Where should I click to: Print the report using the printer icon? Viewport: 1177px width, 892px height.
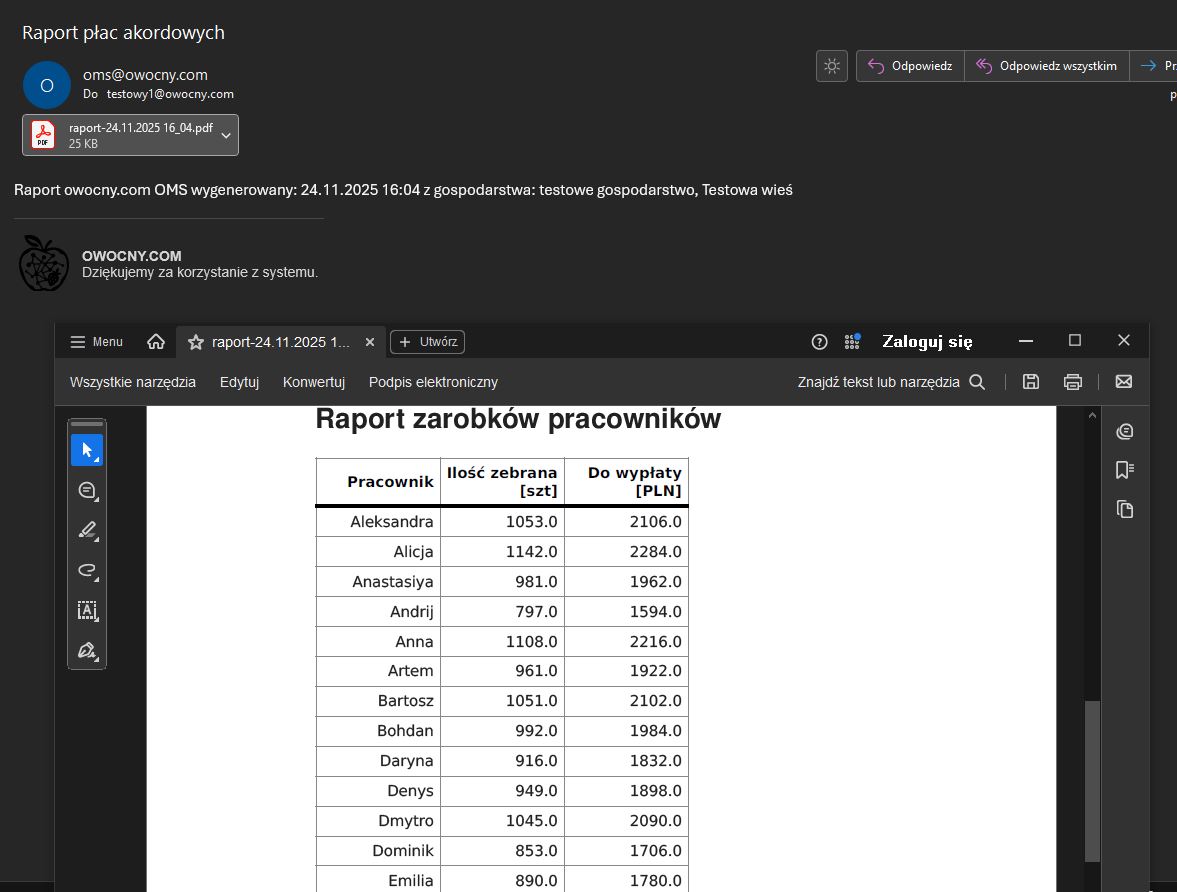click(1073, 382)
